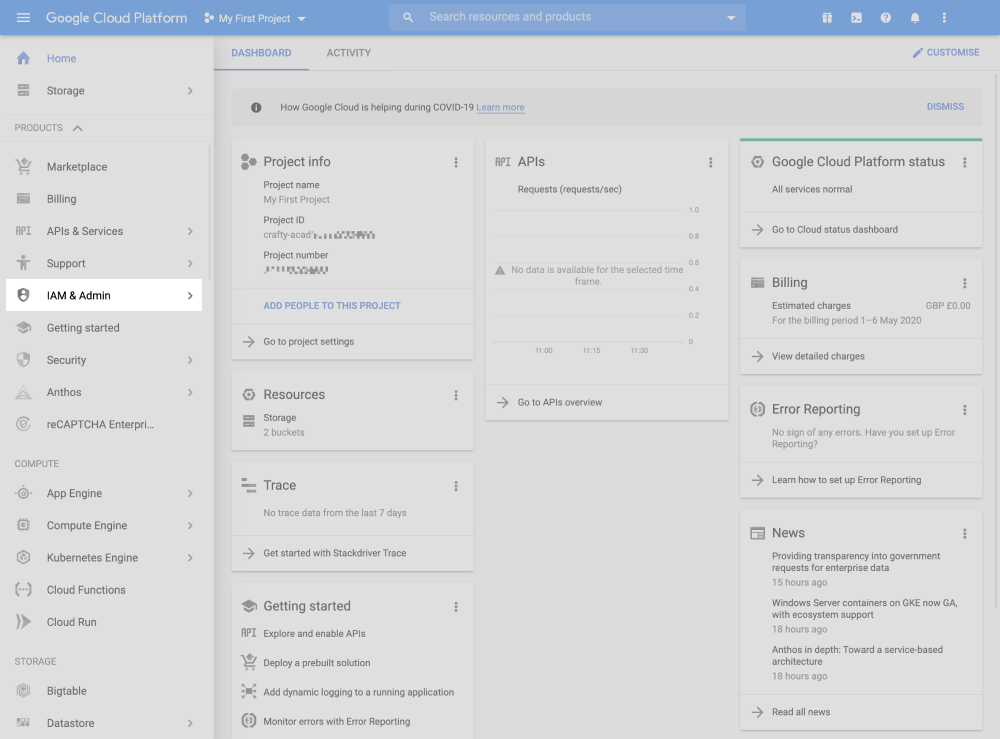Expand the IAM & Admin submenu

point(190,296)
